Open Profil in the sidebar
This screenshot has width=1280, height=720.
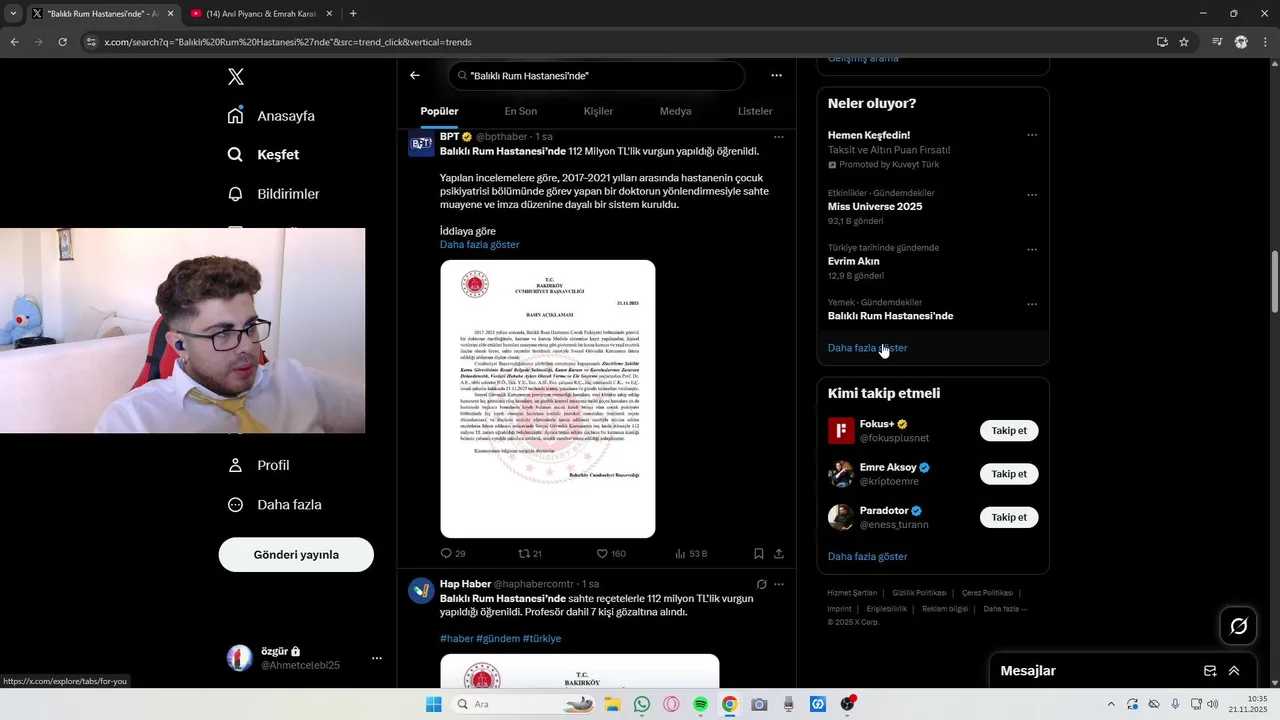tap(258, 466)
